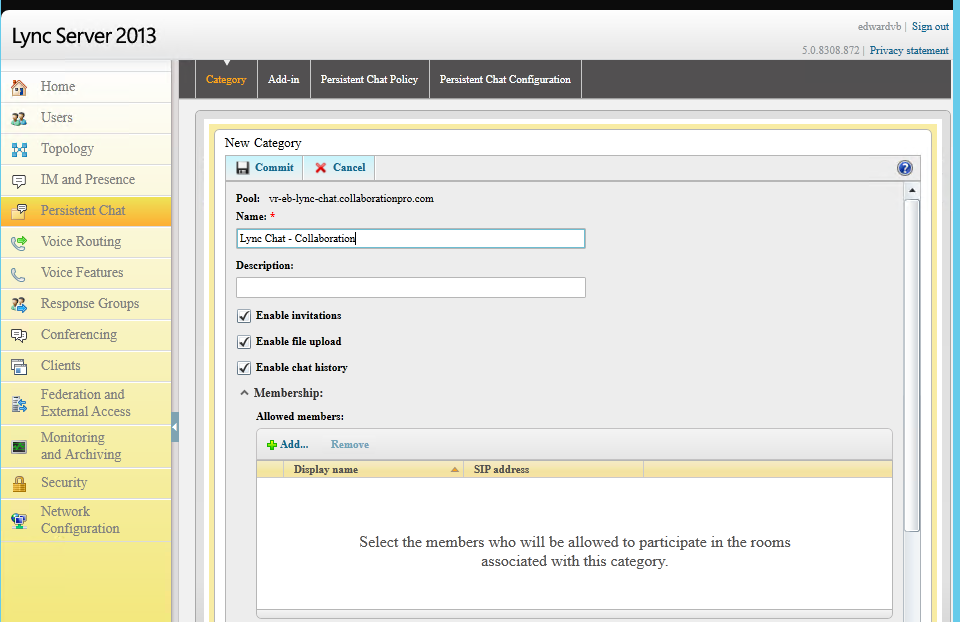Click the Security padlock icon
The height and width of the screenshot is (622, 960).
(x=19, y=484)
